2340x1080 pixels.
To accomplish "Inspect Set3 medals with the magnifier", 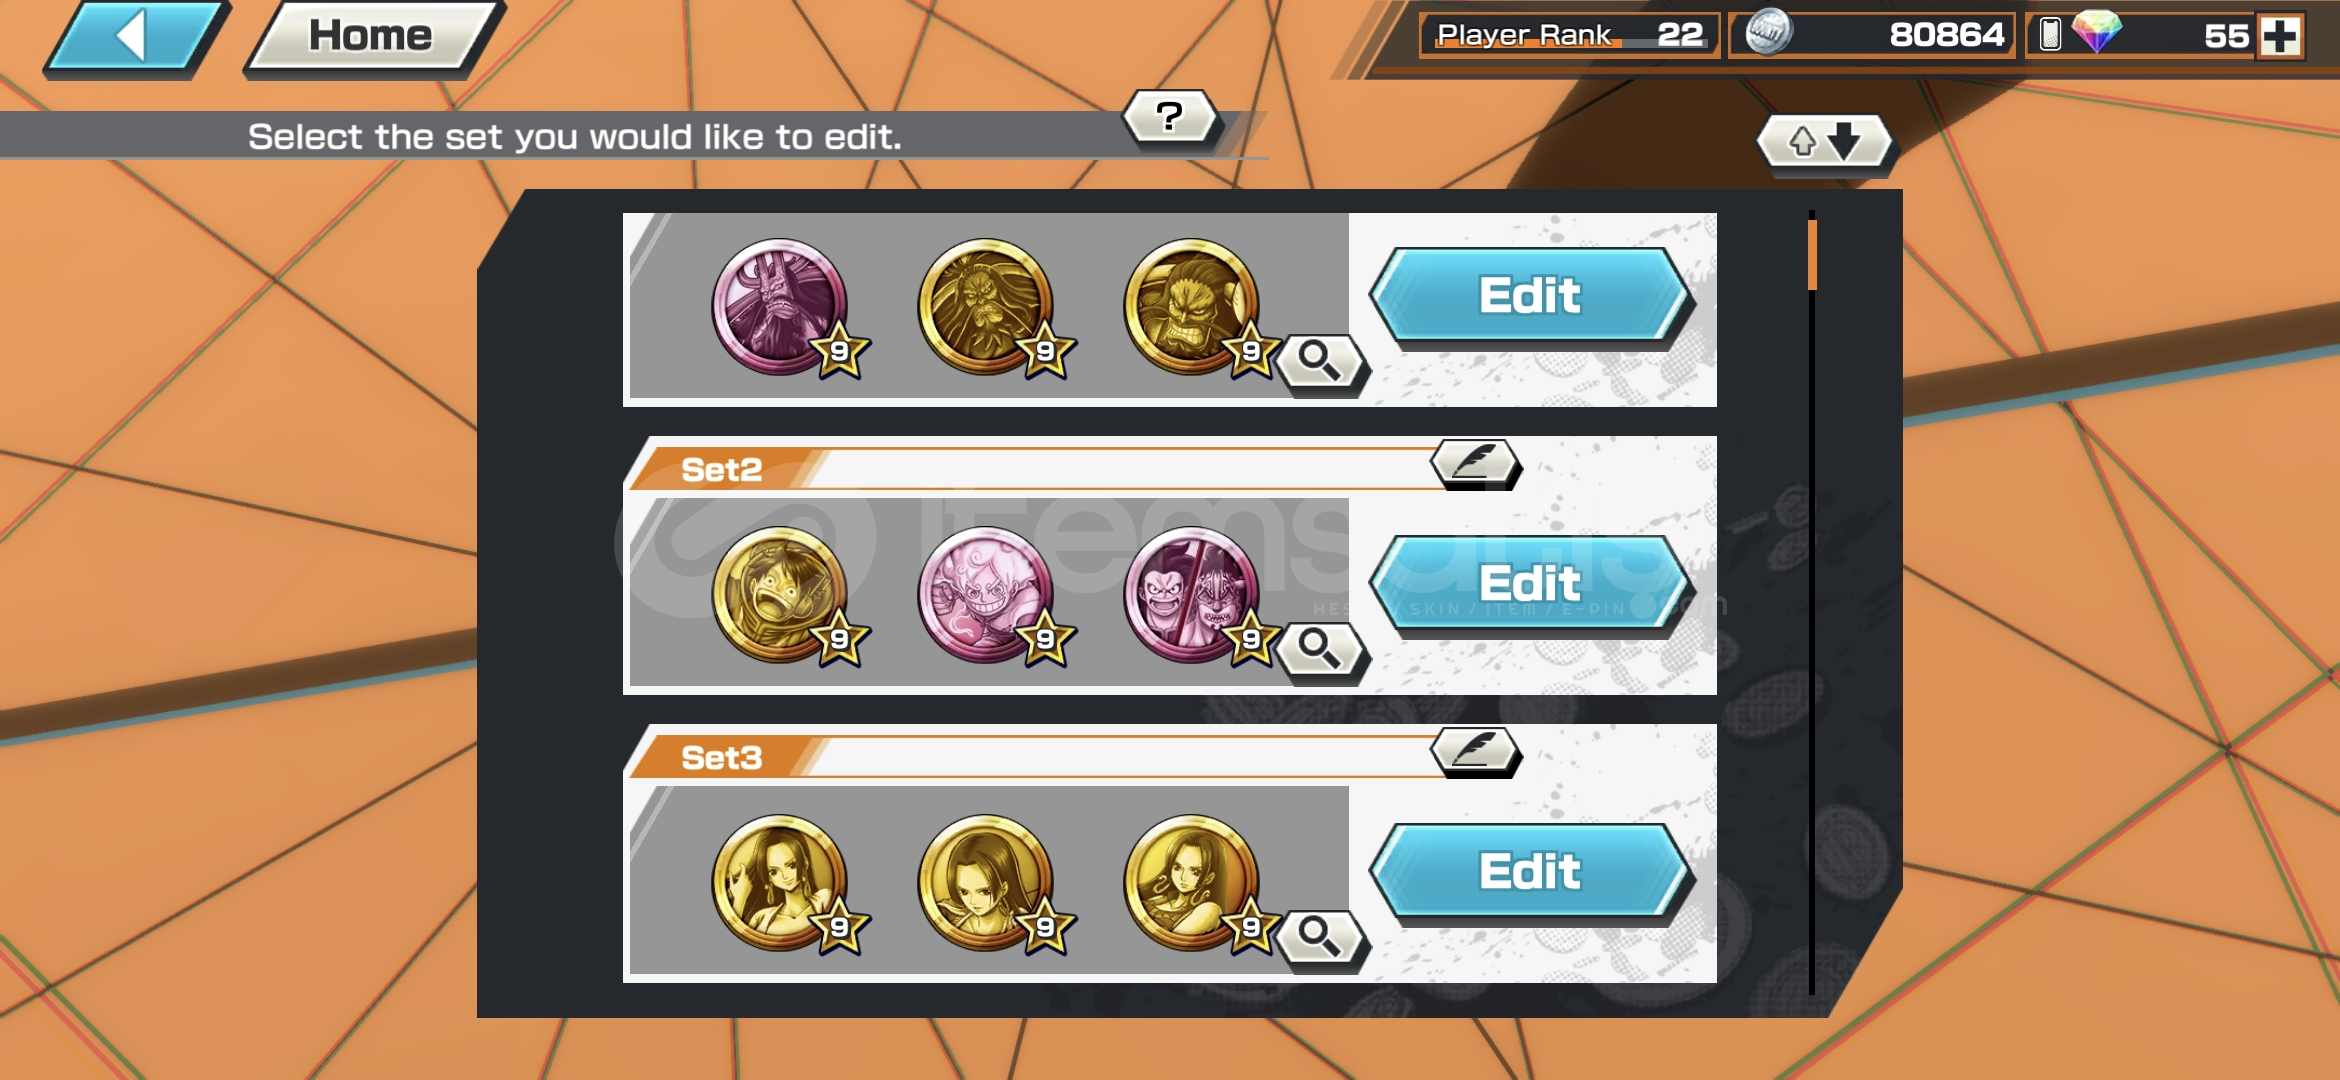I will 1320,937.
